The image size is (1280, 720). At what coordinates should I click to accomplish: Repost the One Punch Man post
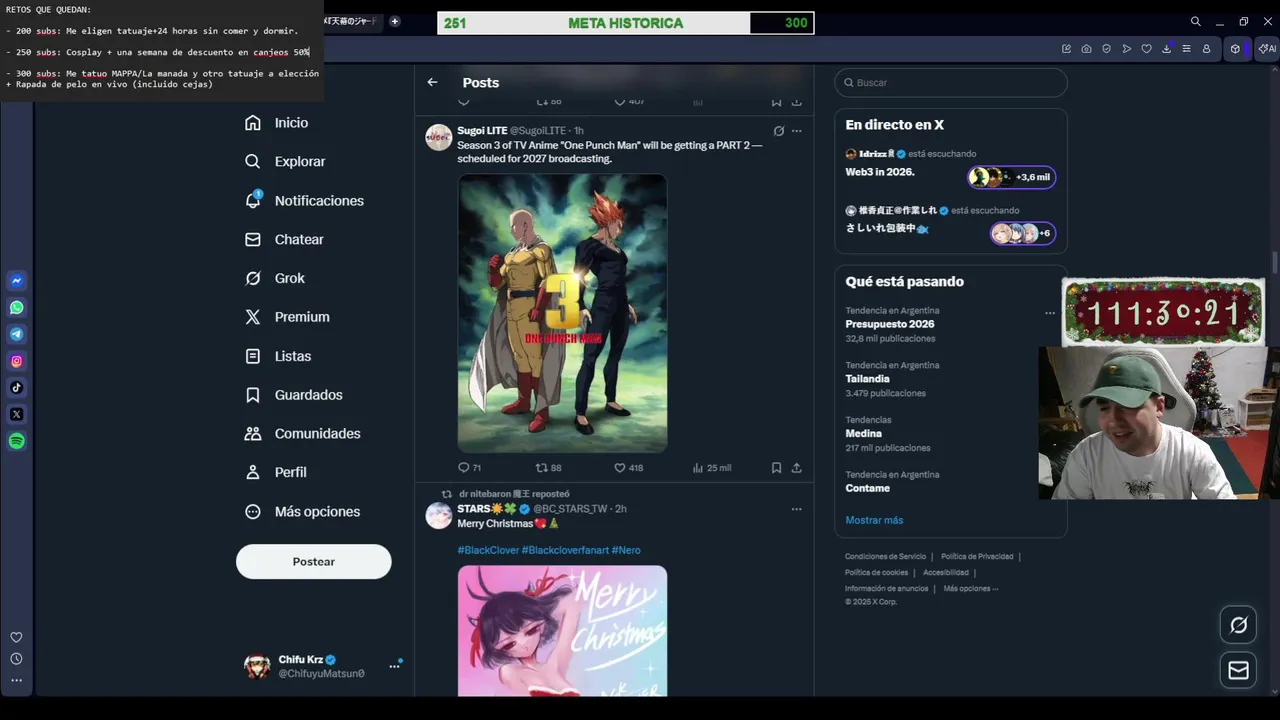pos(548,468)
